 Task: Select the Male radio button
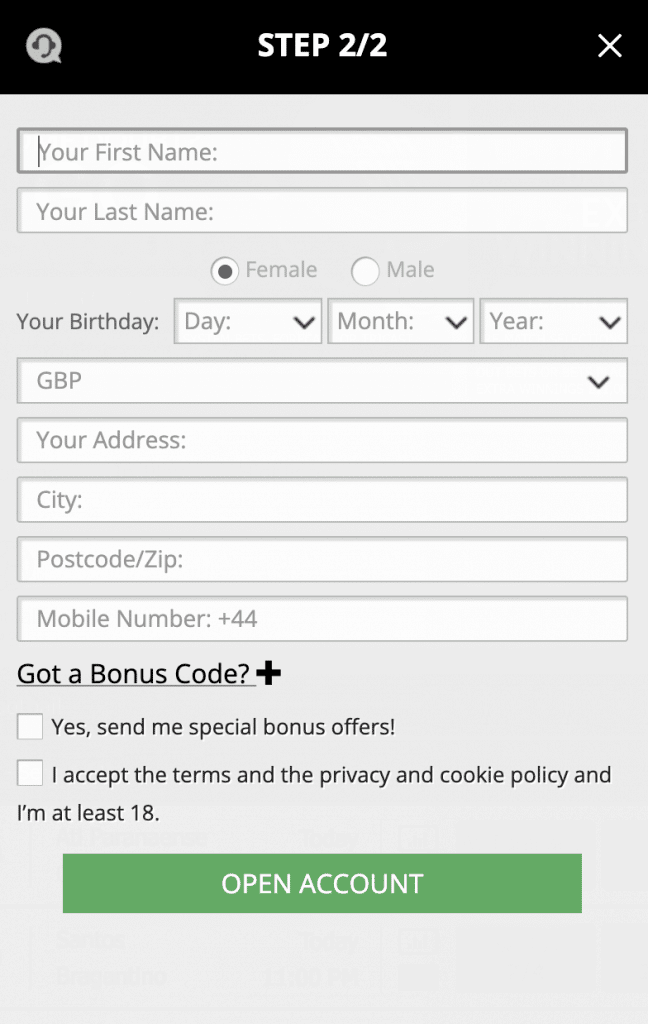point(365,271)
